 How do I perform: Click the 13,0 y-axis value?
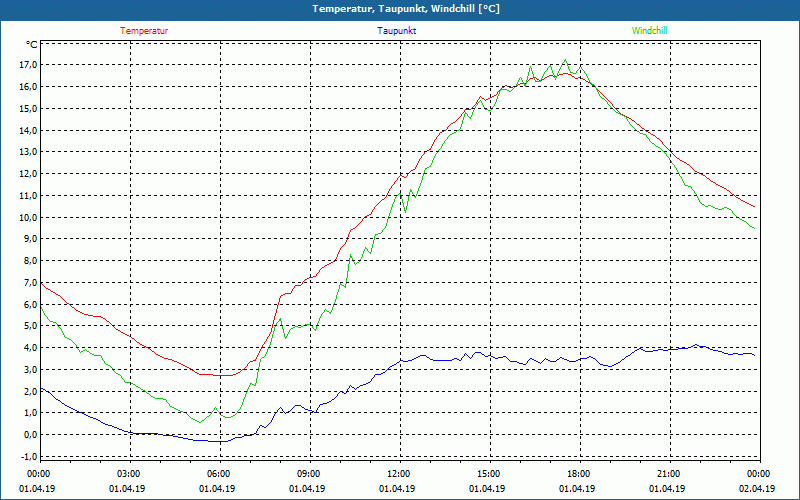pos(28,152)
